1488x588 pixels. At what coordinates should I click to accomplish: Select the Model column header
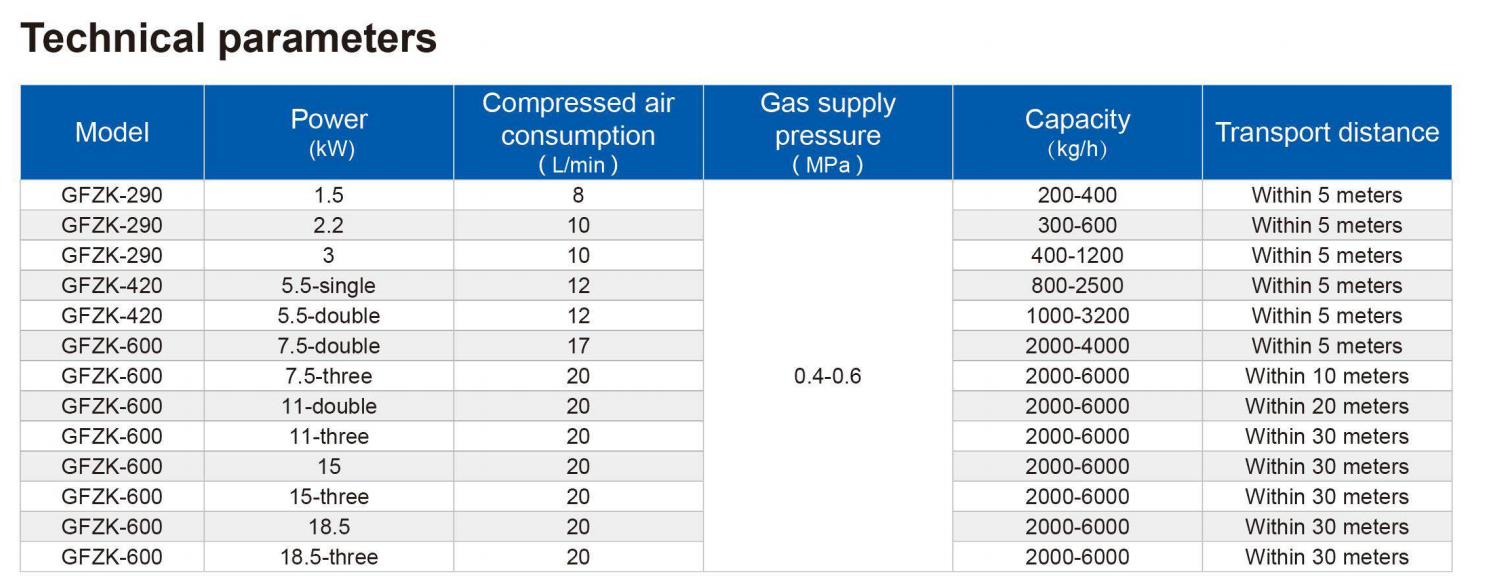click(x=112, y=132)
